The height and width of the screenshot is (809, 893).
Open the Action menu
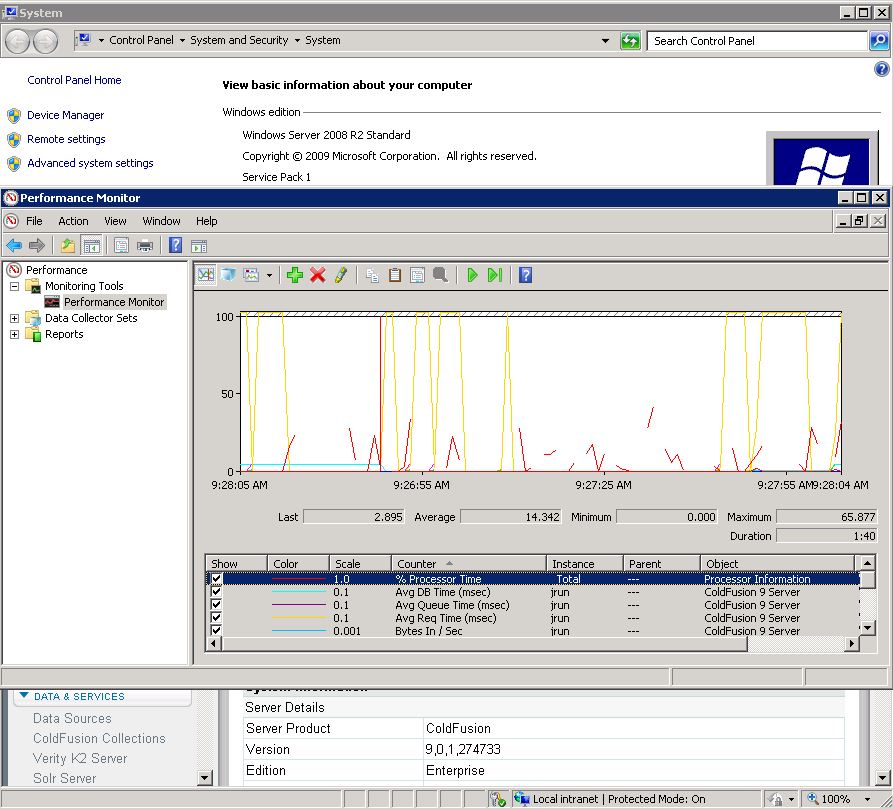tap(73, 221)
